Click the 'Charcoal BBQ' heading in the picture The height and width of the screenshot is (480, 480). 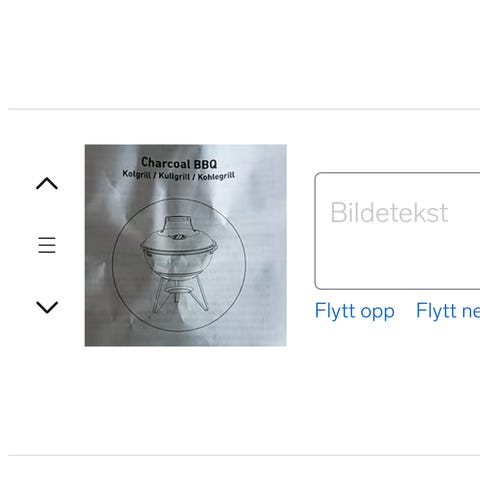179,163
